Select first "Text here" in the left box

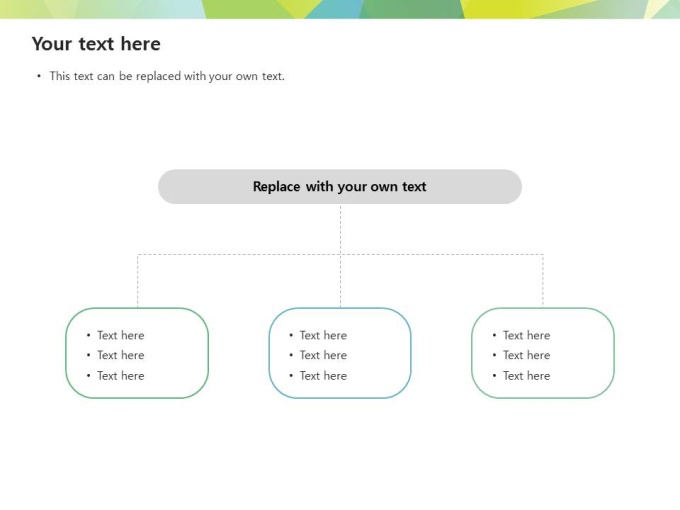click(120, 335)
